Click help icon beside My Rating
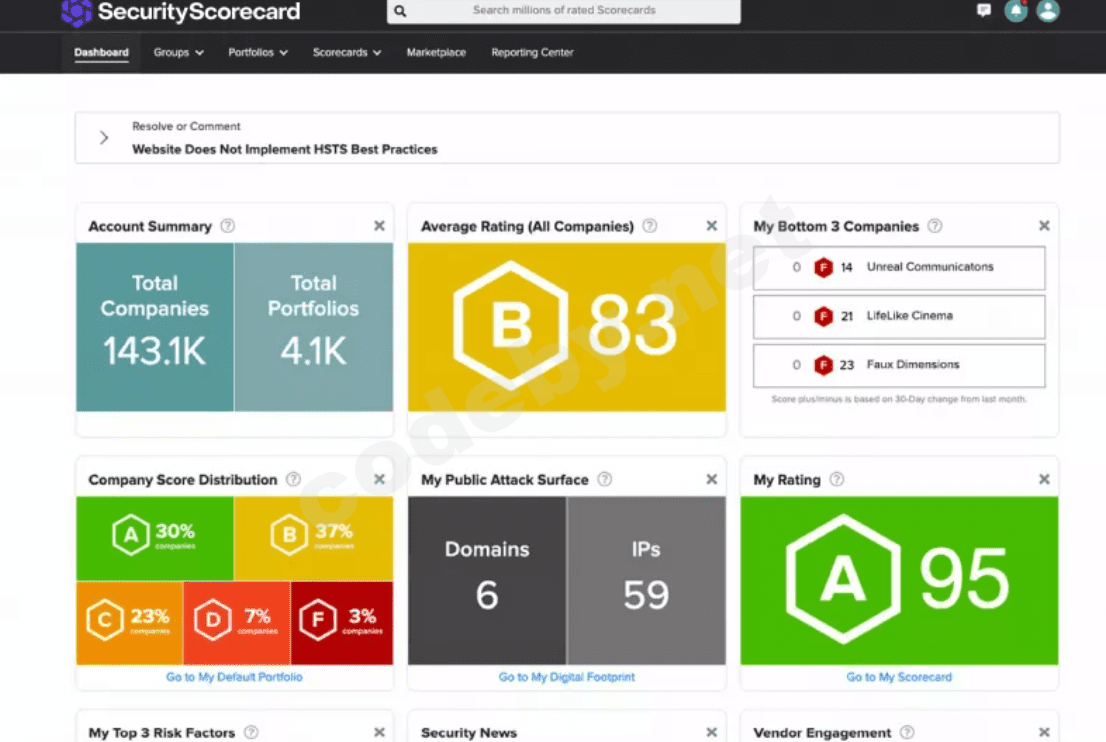This screenshot has width=1106, height=742. [837, 480]
